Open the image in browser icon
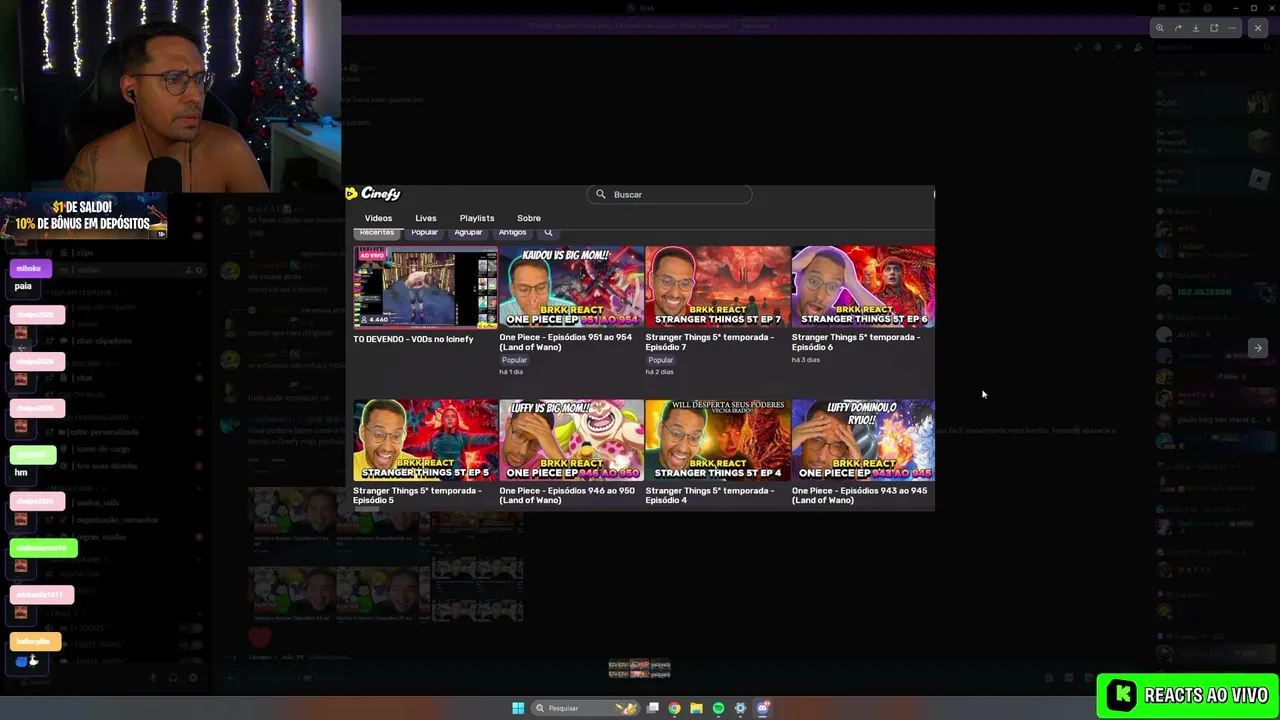Viewport: 1280px width, 720px height. pyautogui.click(x=1214, y=28)
